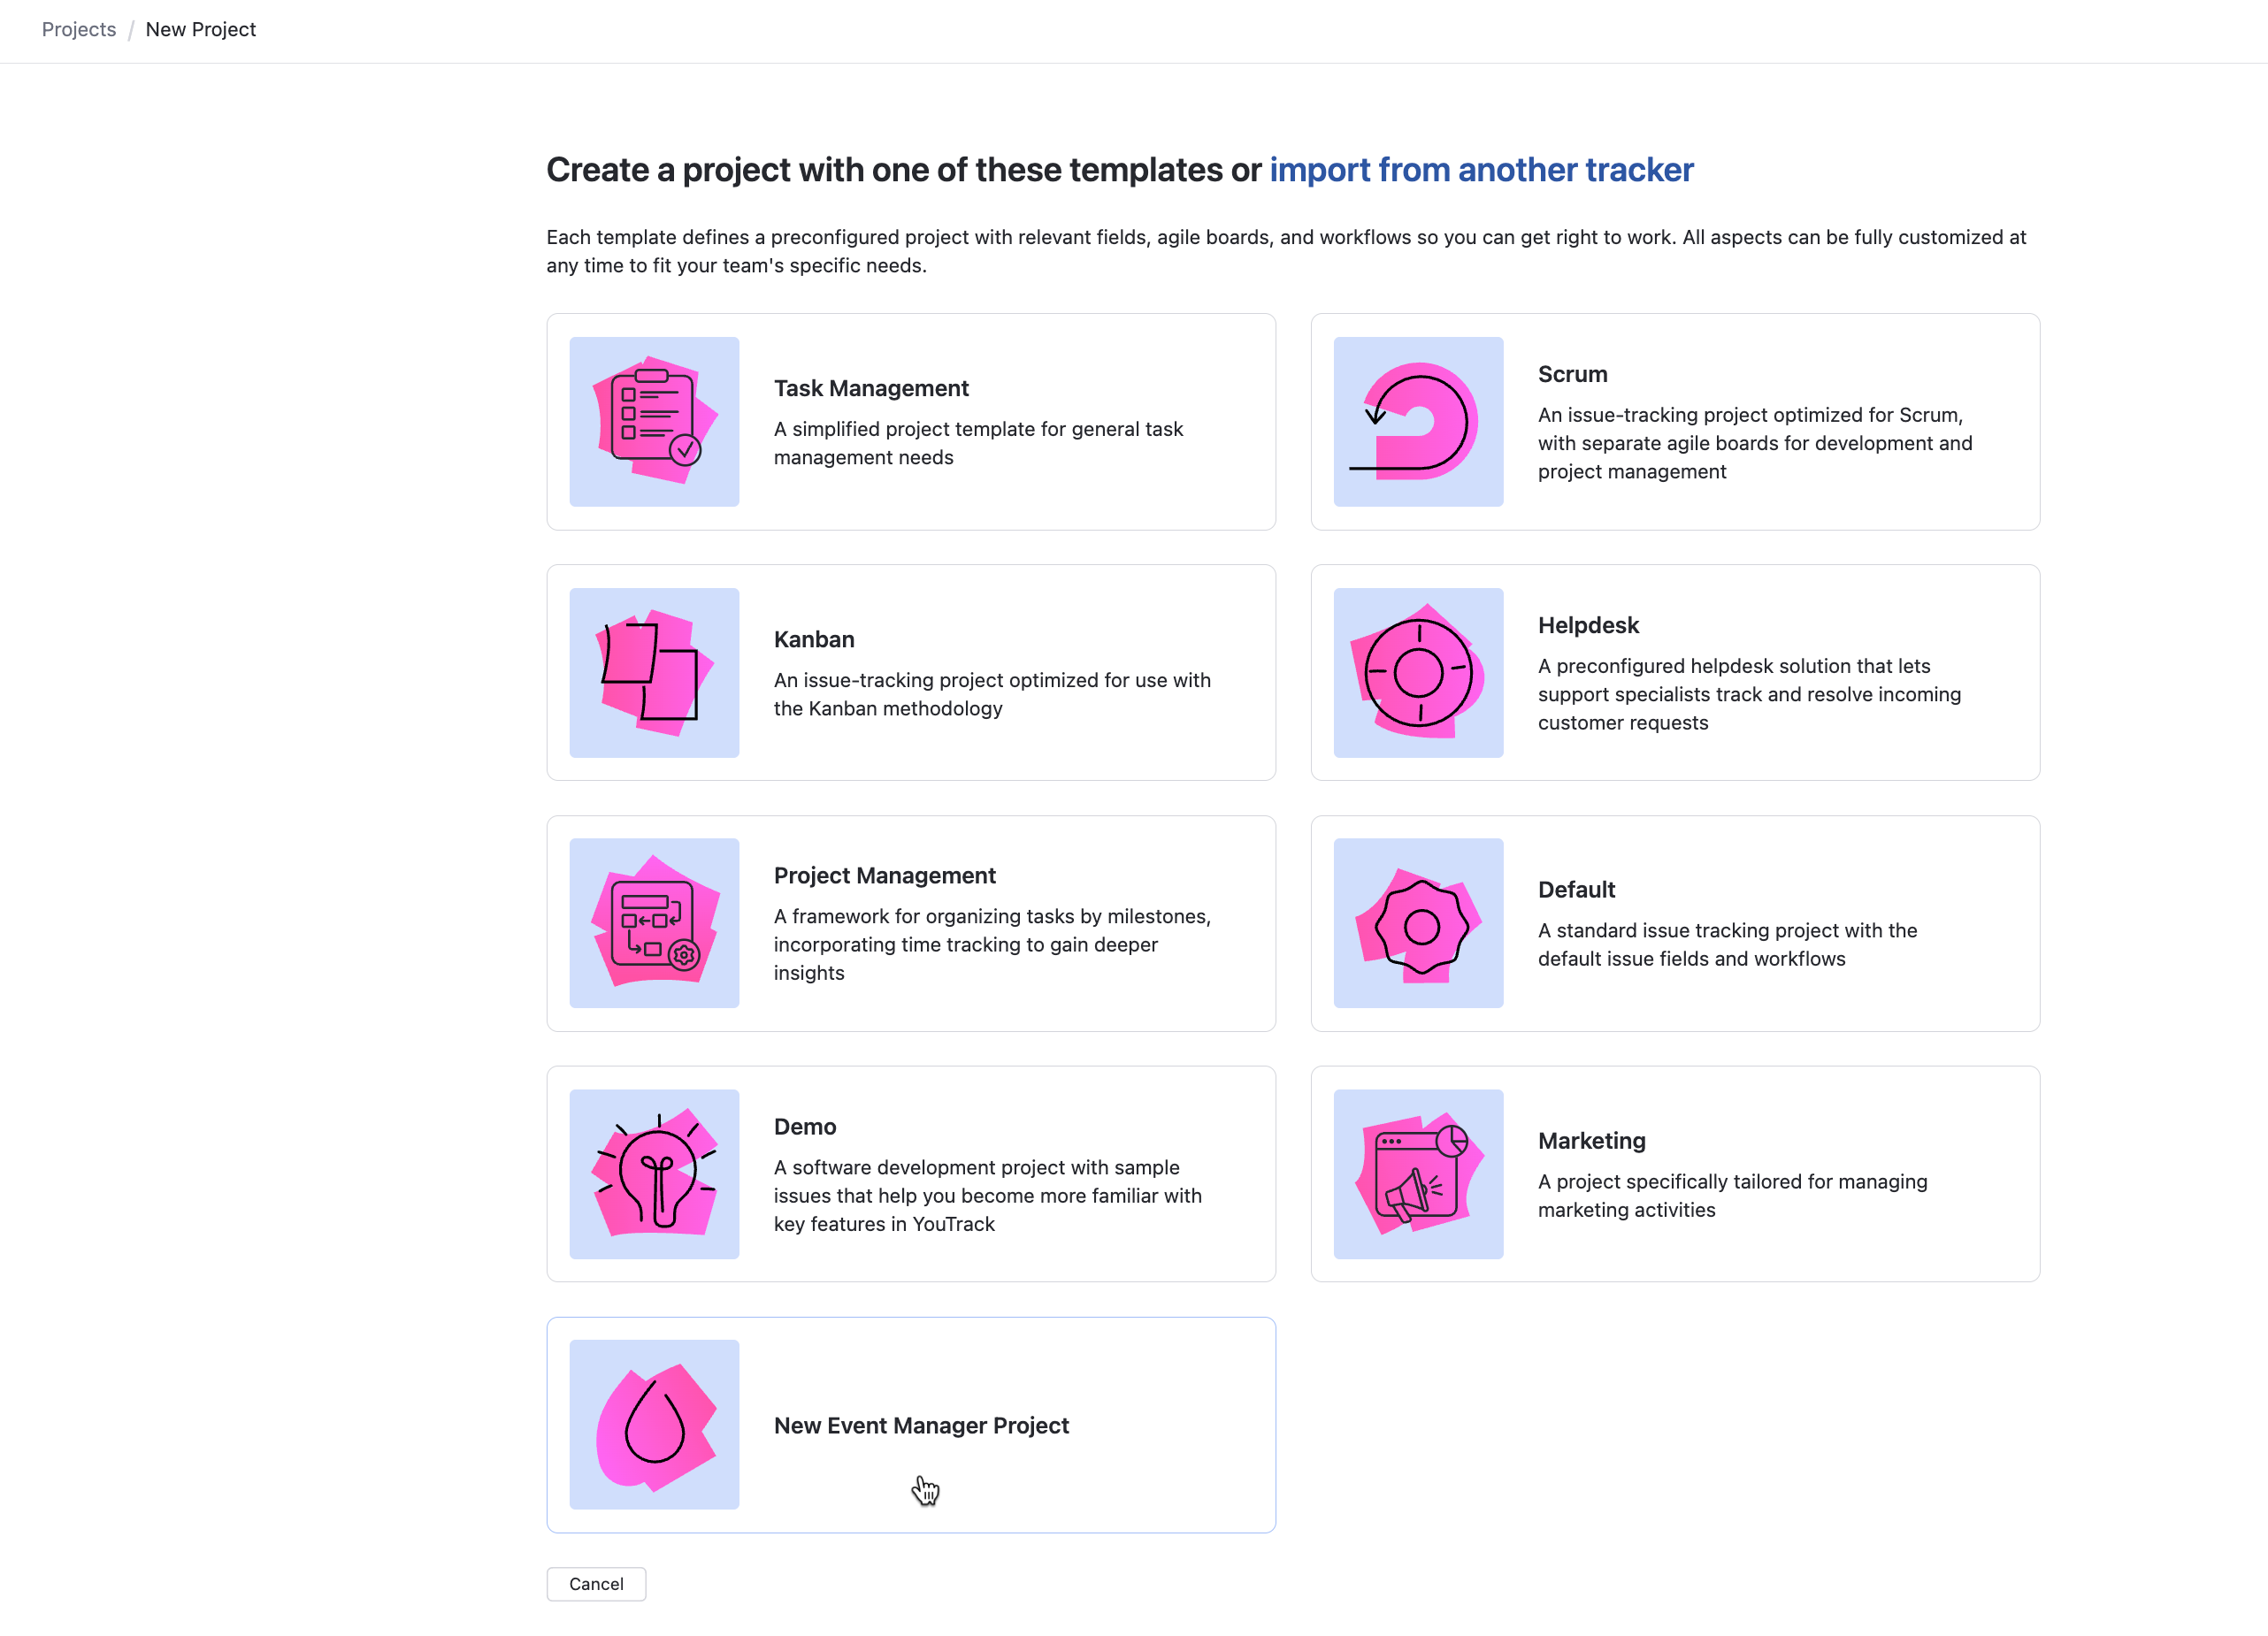Open import from another tracker link
Screen dimensions: 2268x1636
[x=1480, y=170]
